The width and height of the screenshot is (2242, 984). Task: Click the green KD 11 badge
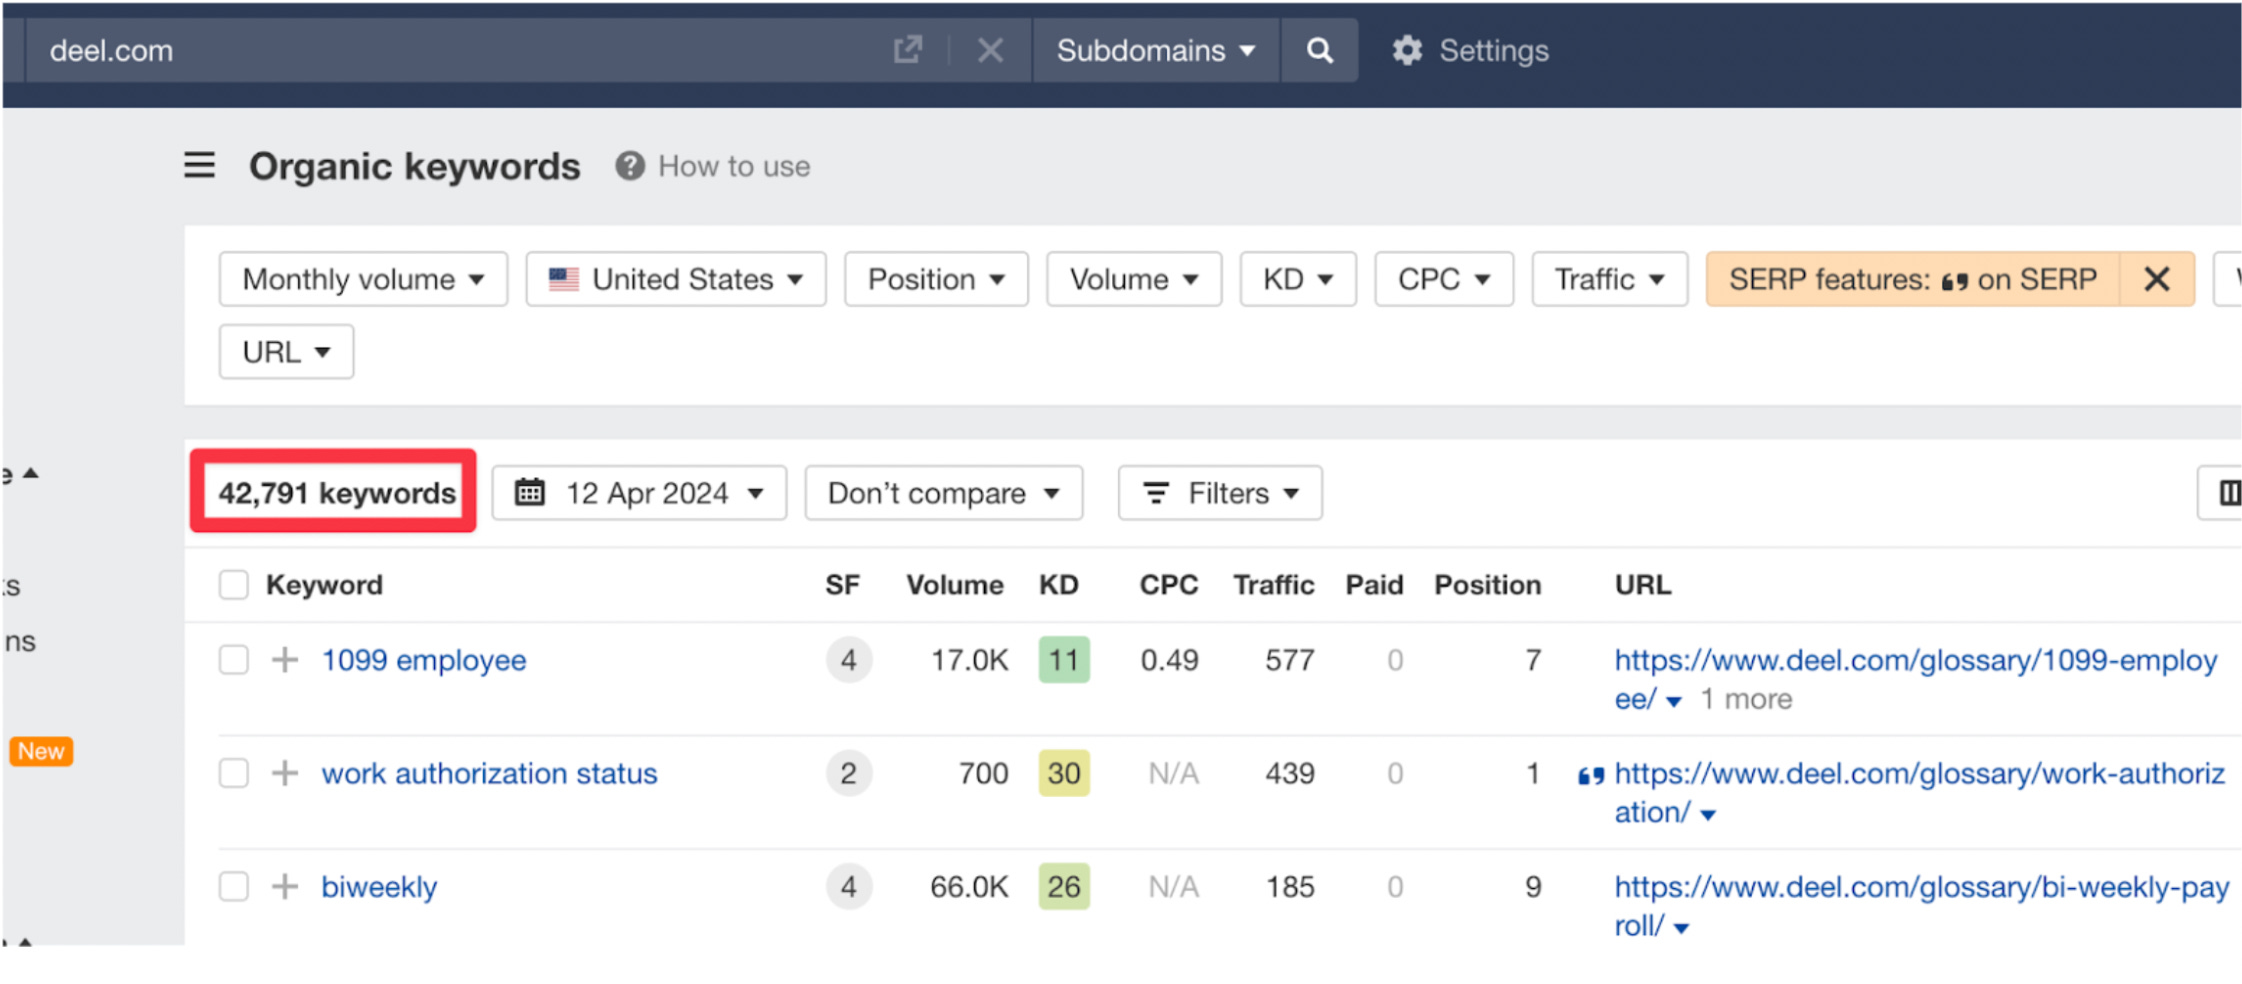[1064, 660]
